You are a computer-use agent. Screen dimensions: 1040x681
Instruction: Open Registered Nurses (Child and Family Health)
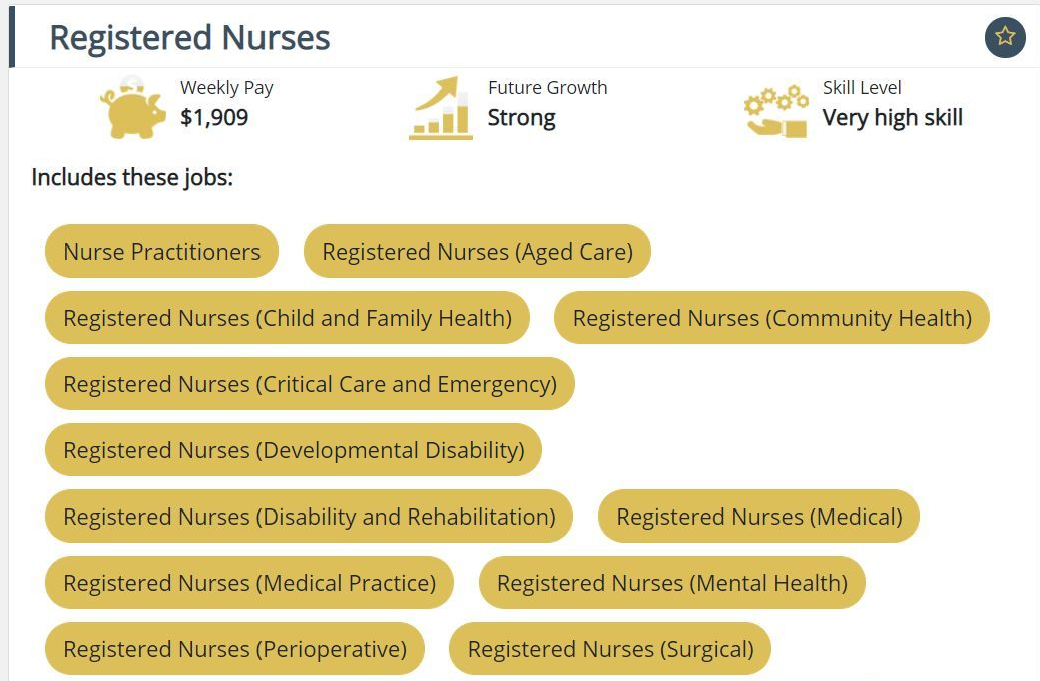click(x=287, y=318)
